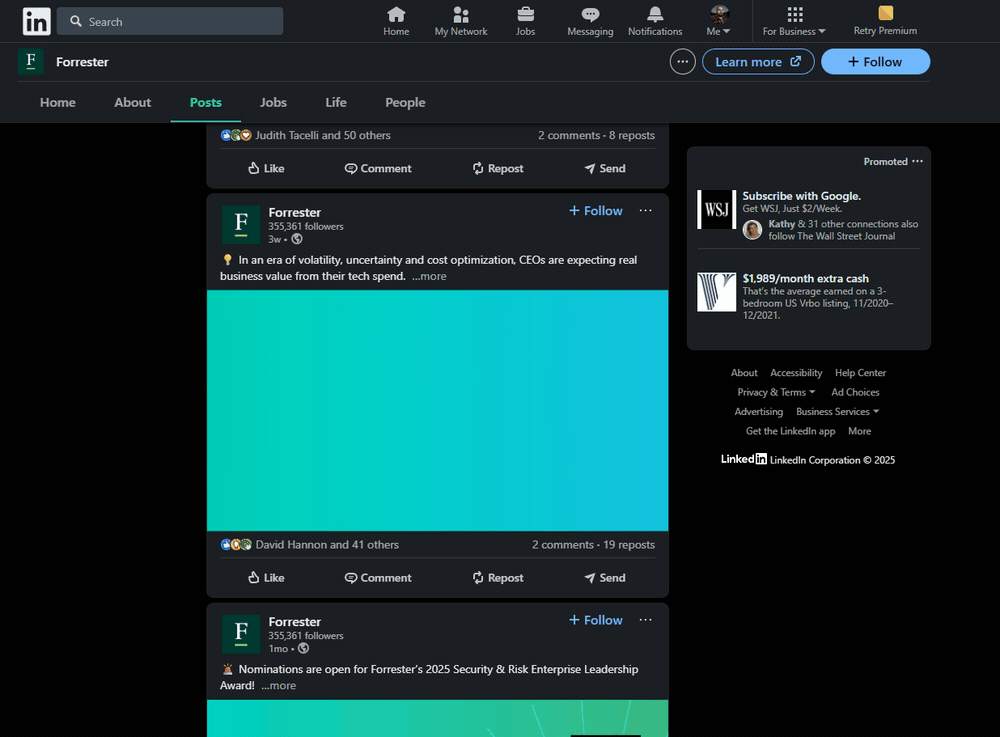
Task: Click the Learn more button
Action: pyautogui.click(x=758, y=62)
